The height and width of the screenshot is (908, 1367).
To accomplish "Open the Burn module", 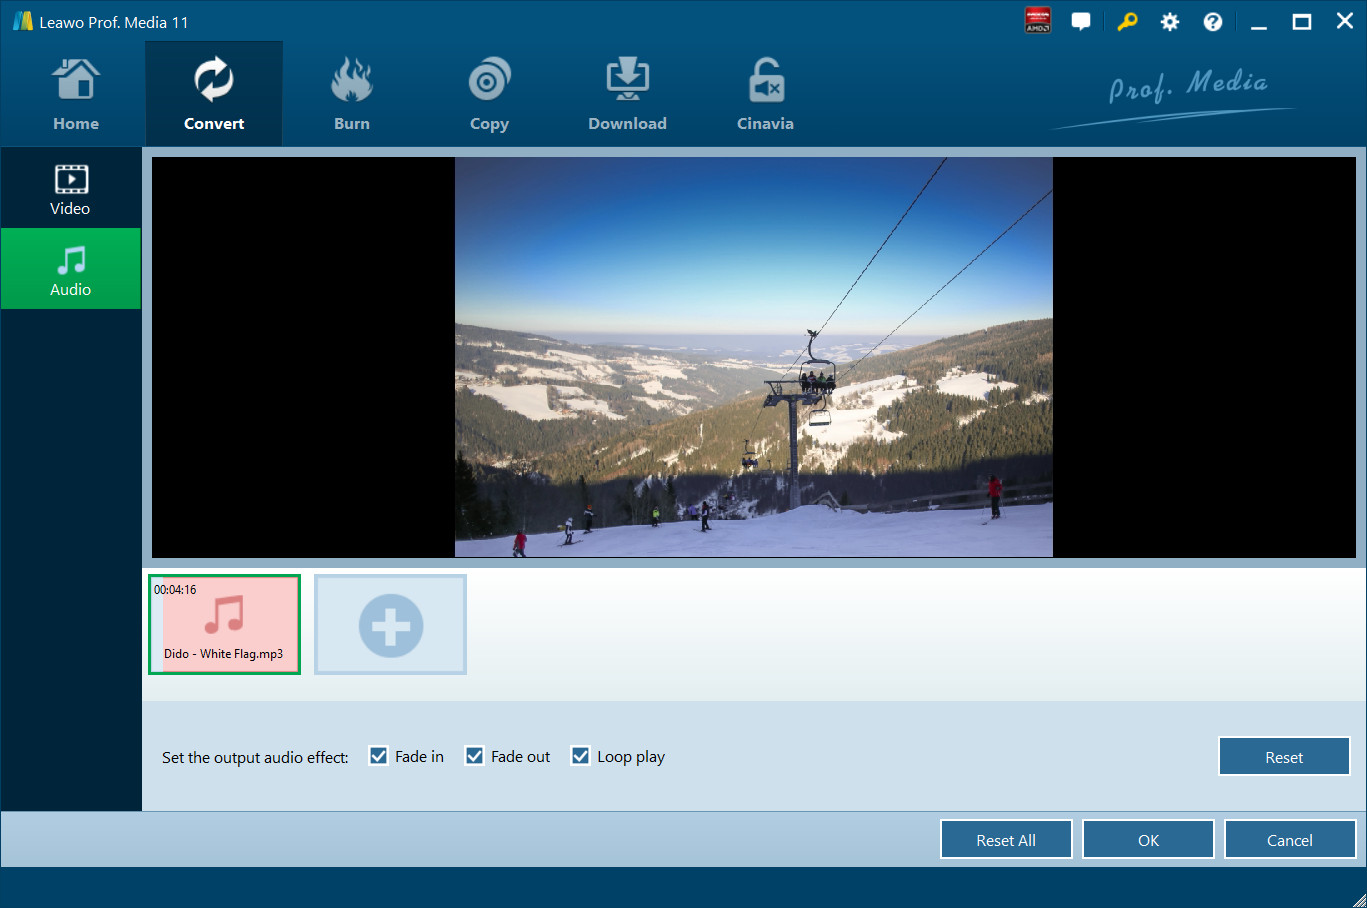I will [351, 95].
